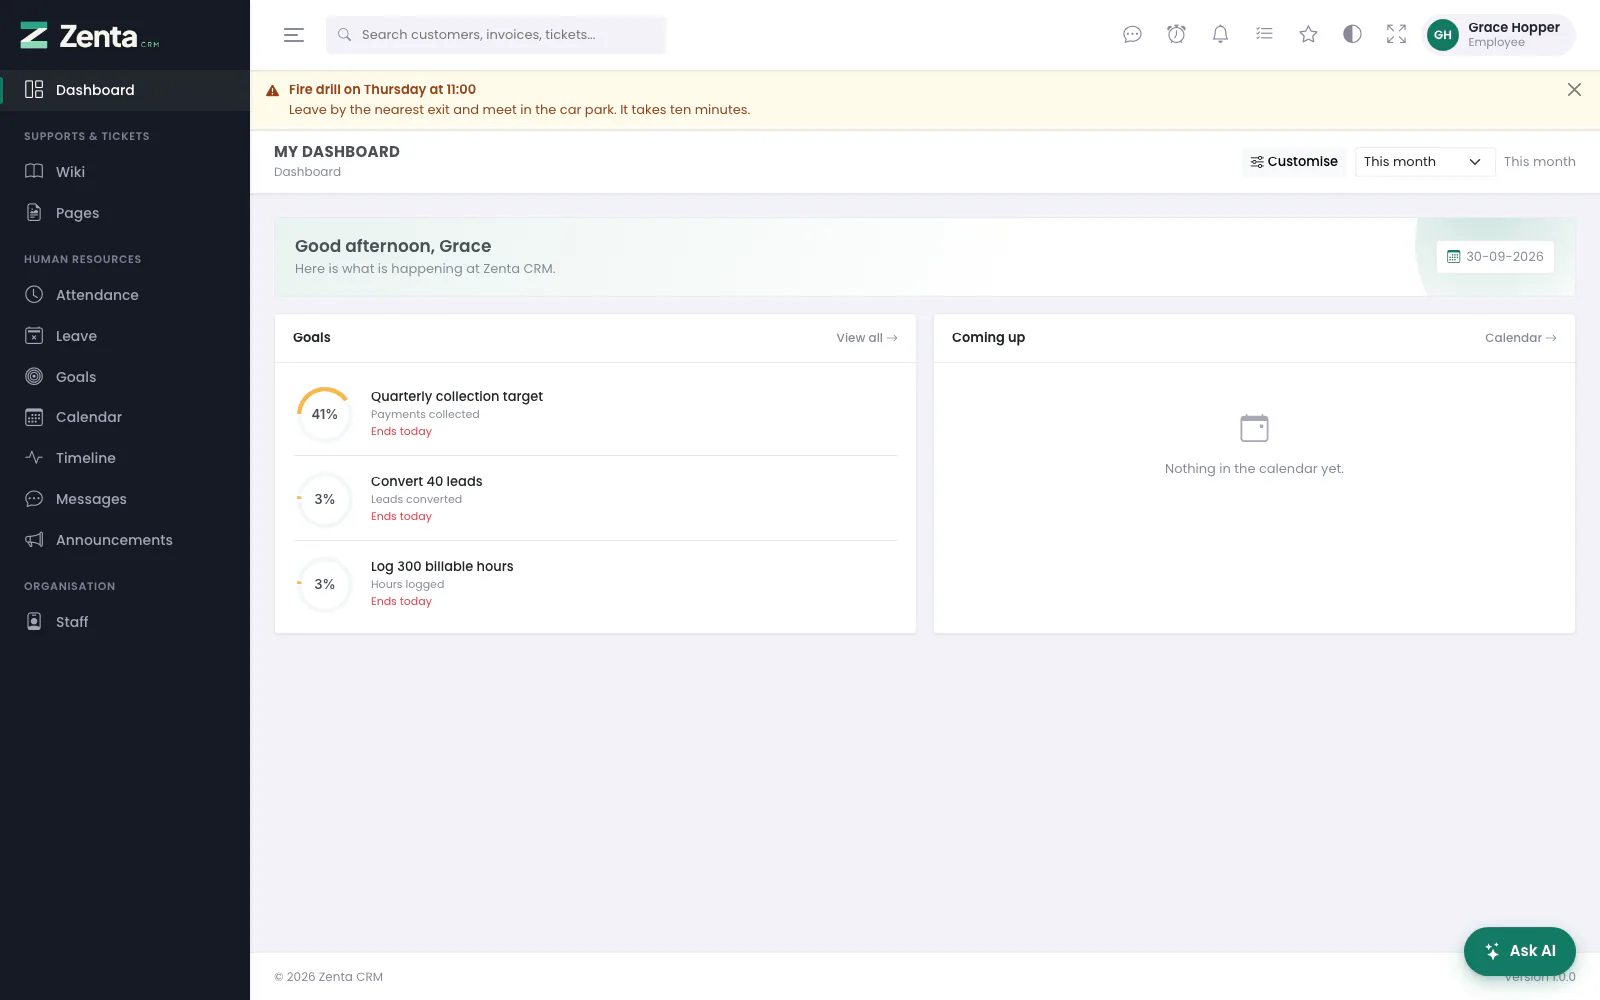The width and height of the screenshot is (1600, 1000).
Task: Click the Zenta CRM logo
Action: 90,36
